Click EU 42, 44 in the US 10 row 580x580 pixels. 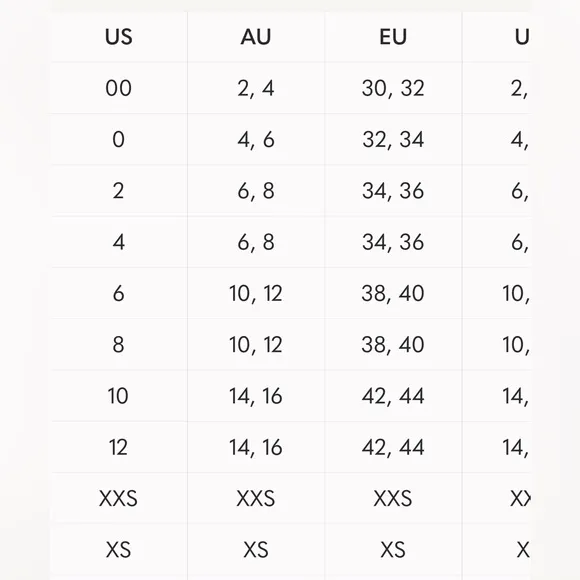click(x=393, y=396)
